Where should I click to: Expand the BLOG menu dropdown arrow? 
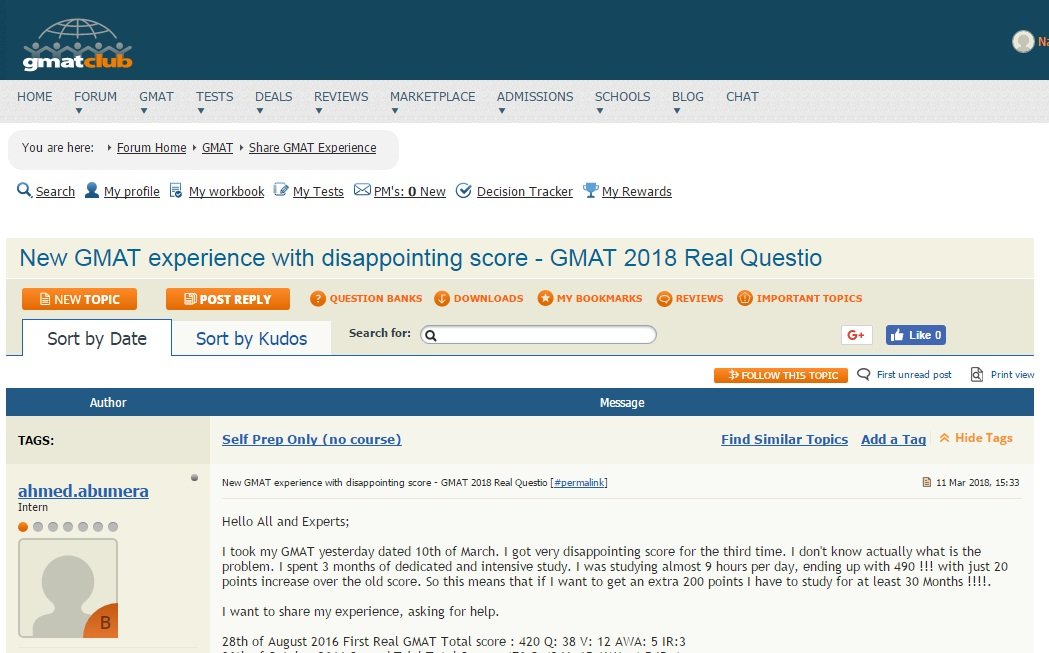(x=677, y=111)
